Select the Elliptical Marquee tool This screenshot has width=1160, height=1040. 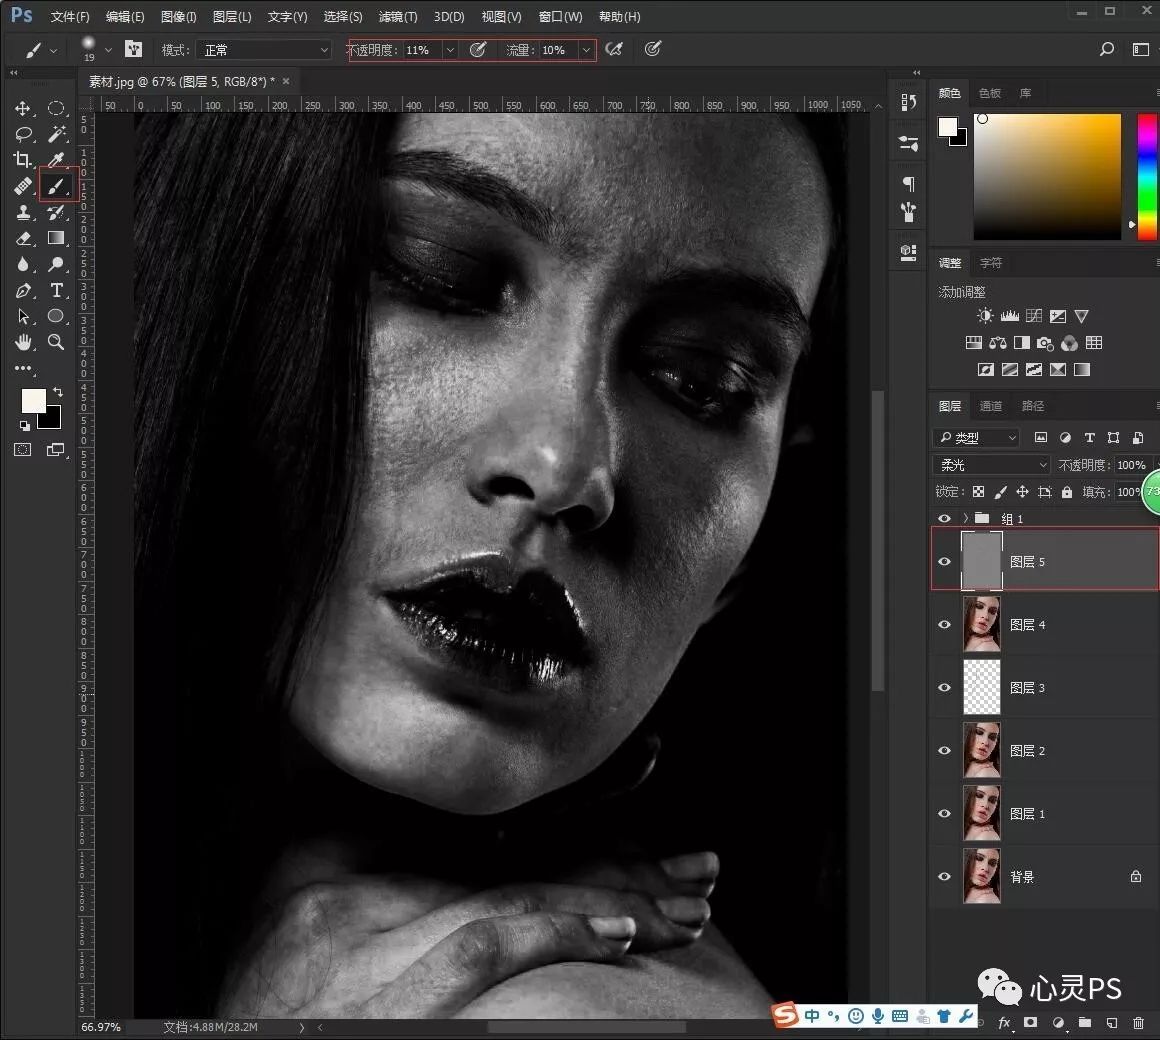tap(55, 108)
